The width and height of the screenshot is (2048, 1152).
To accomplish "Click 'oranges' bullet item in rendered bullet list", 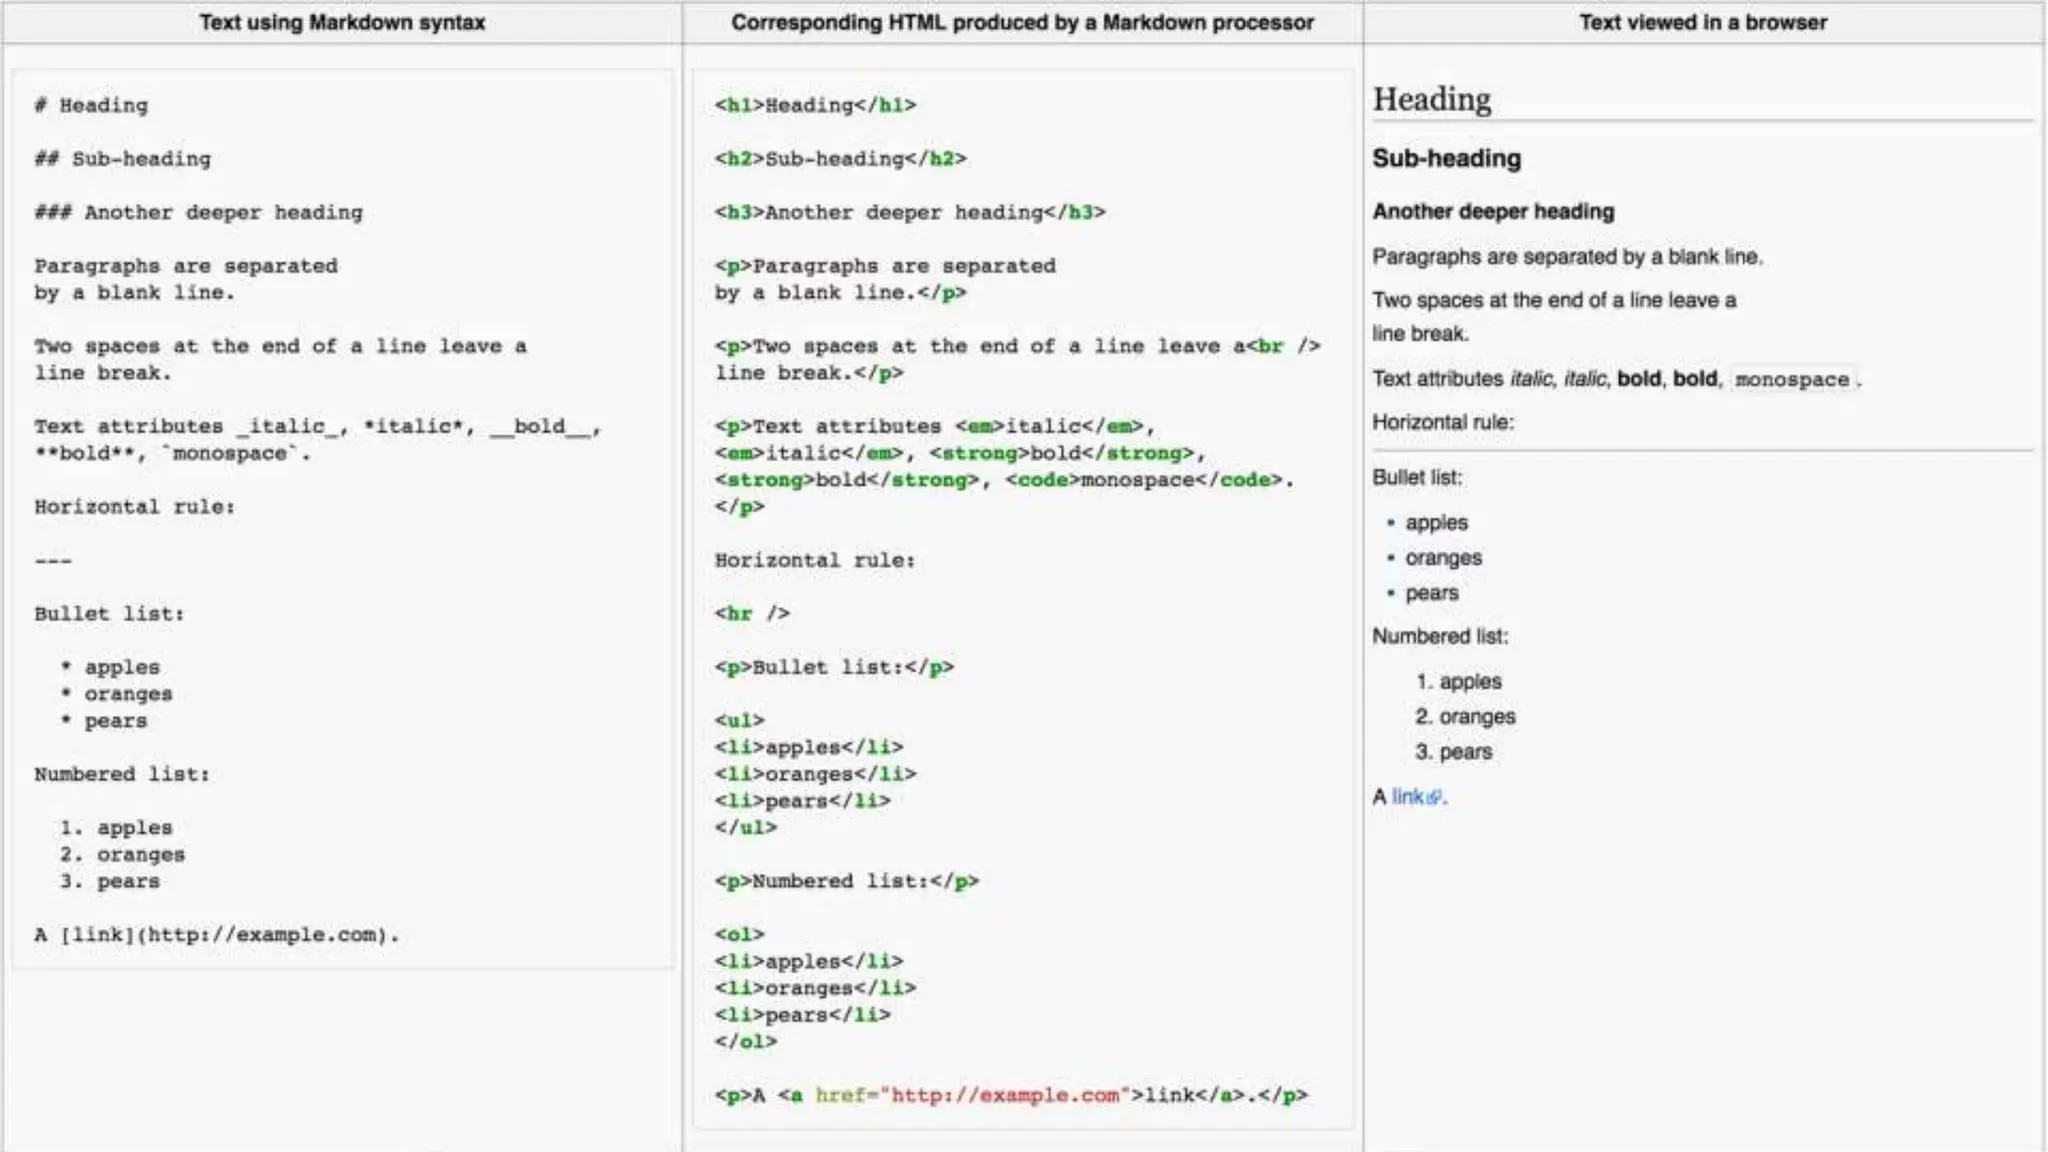I will pyautogui.click(x=1443, y=558).
